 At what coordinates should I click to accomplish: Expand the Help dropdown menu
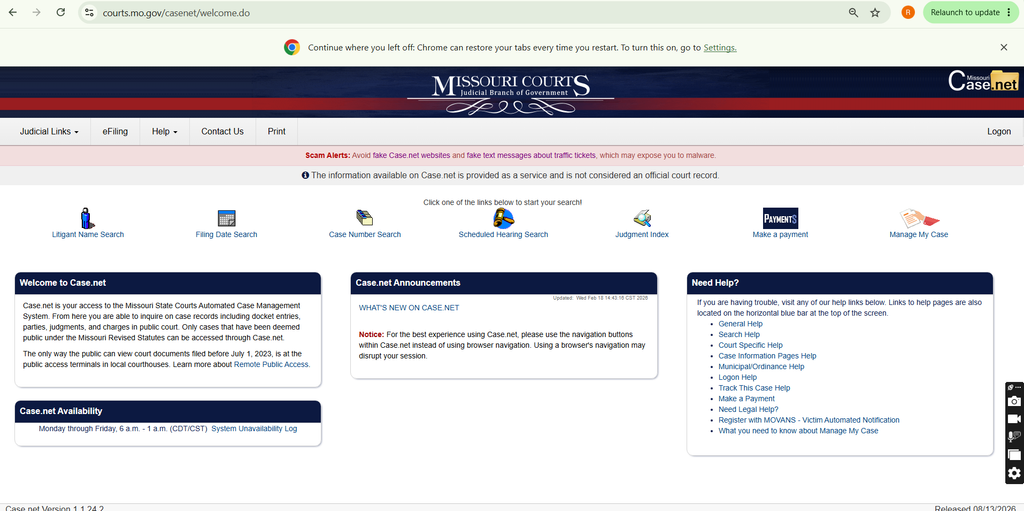[x=165, y=131]
